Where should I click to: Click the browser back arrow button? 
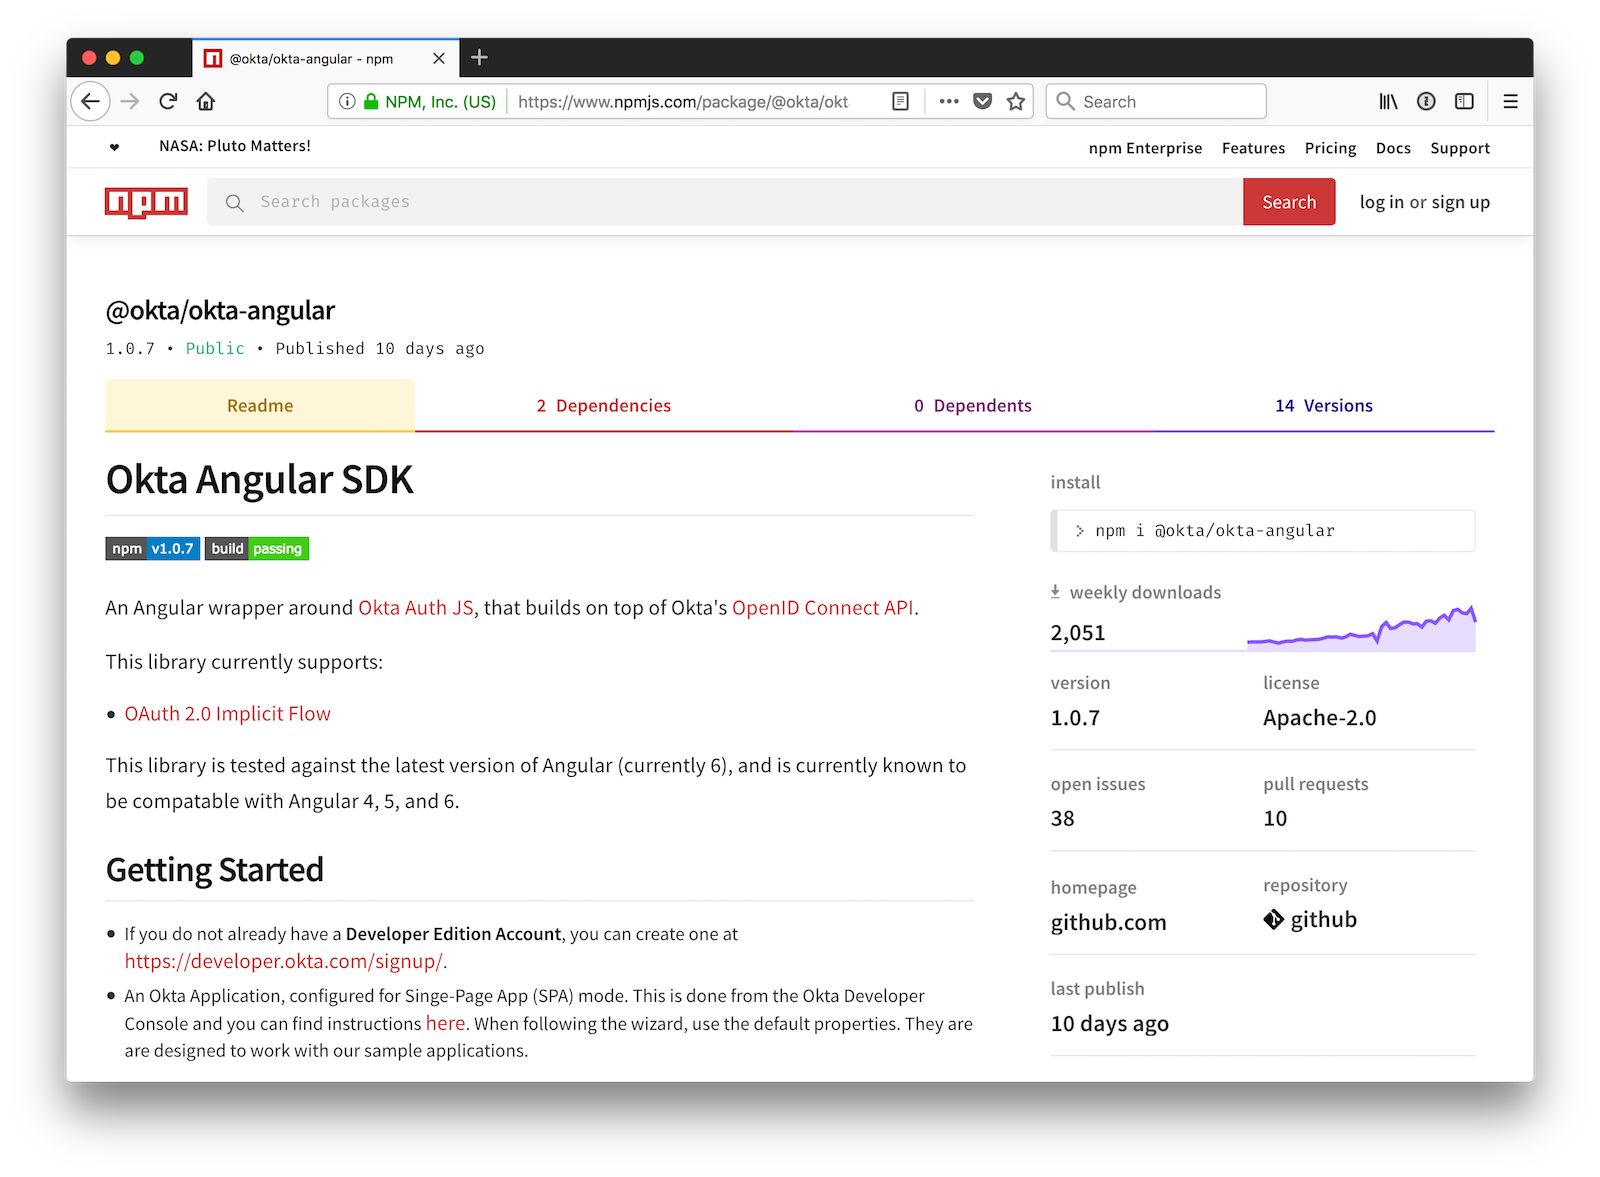click(x=90, y=101)
